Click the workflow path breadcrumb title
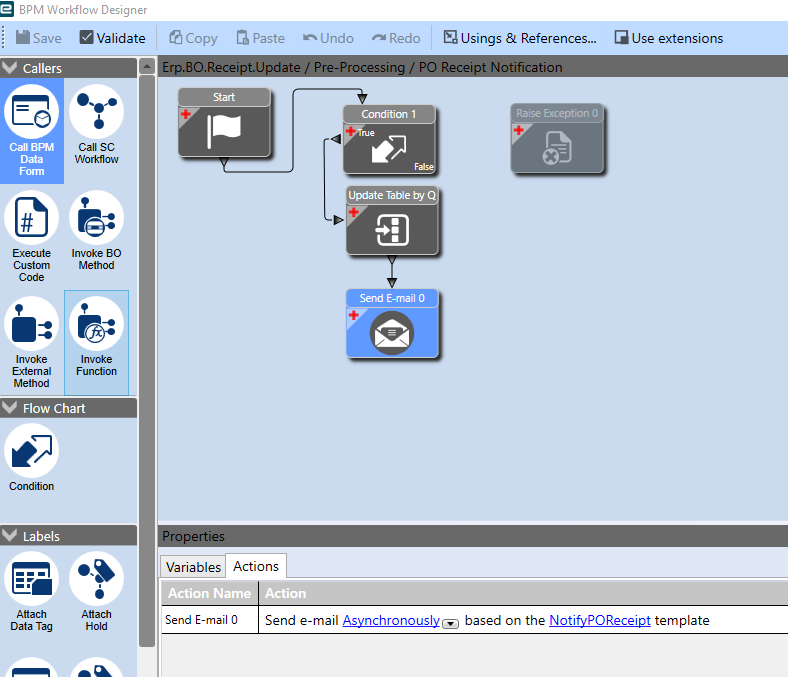 [362, 67]
